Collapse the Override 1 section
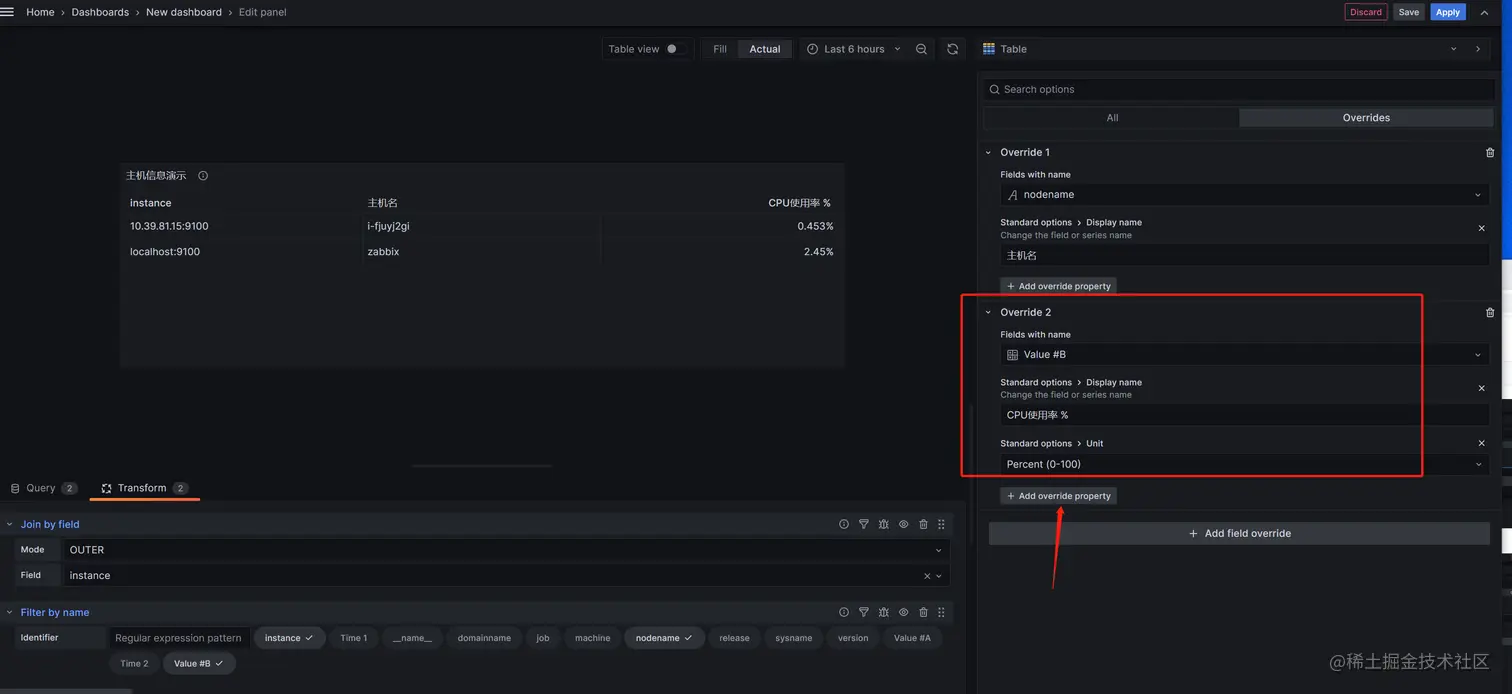 988,153
